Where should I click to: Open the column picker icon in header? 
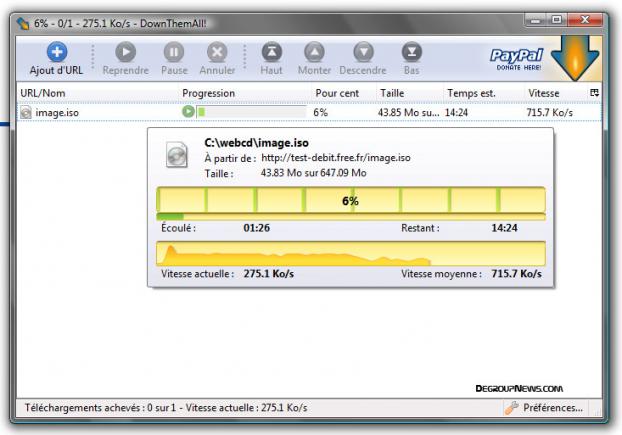click(x=595, y=93)
